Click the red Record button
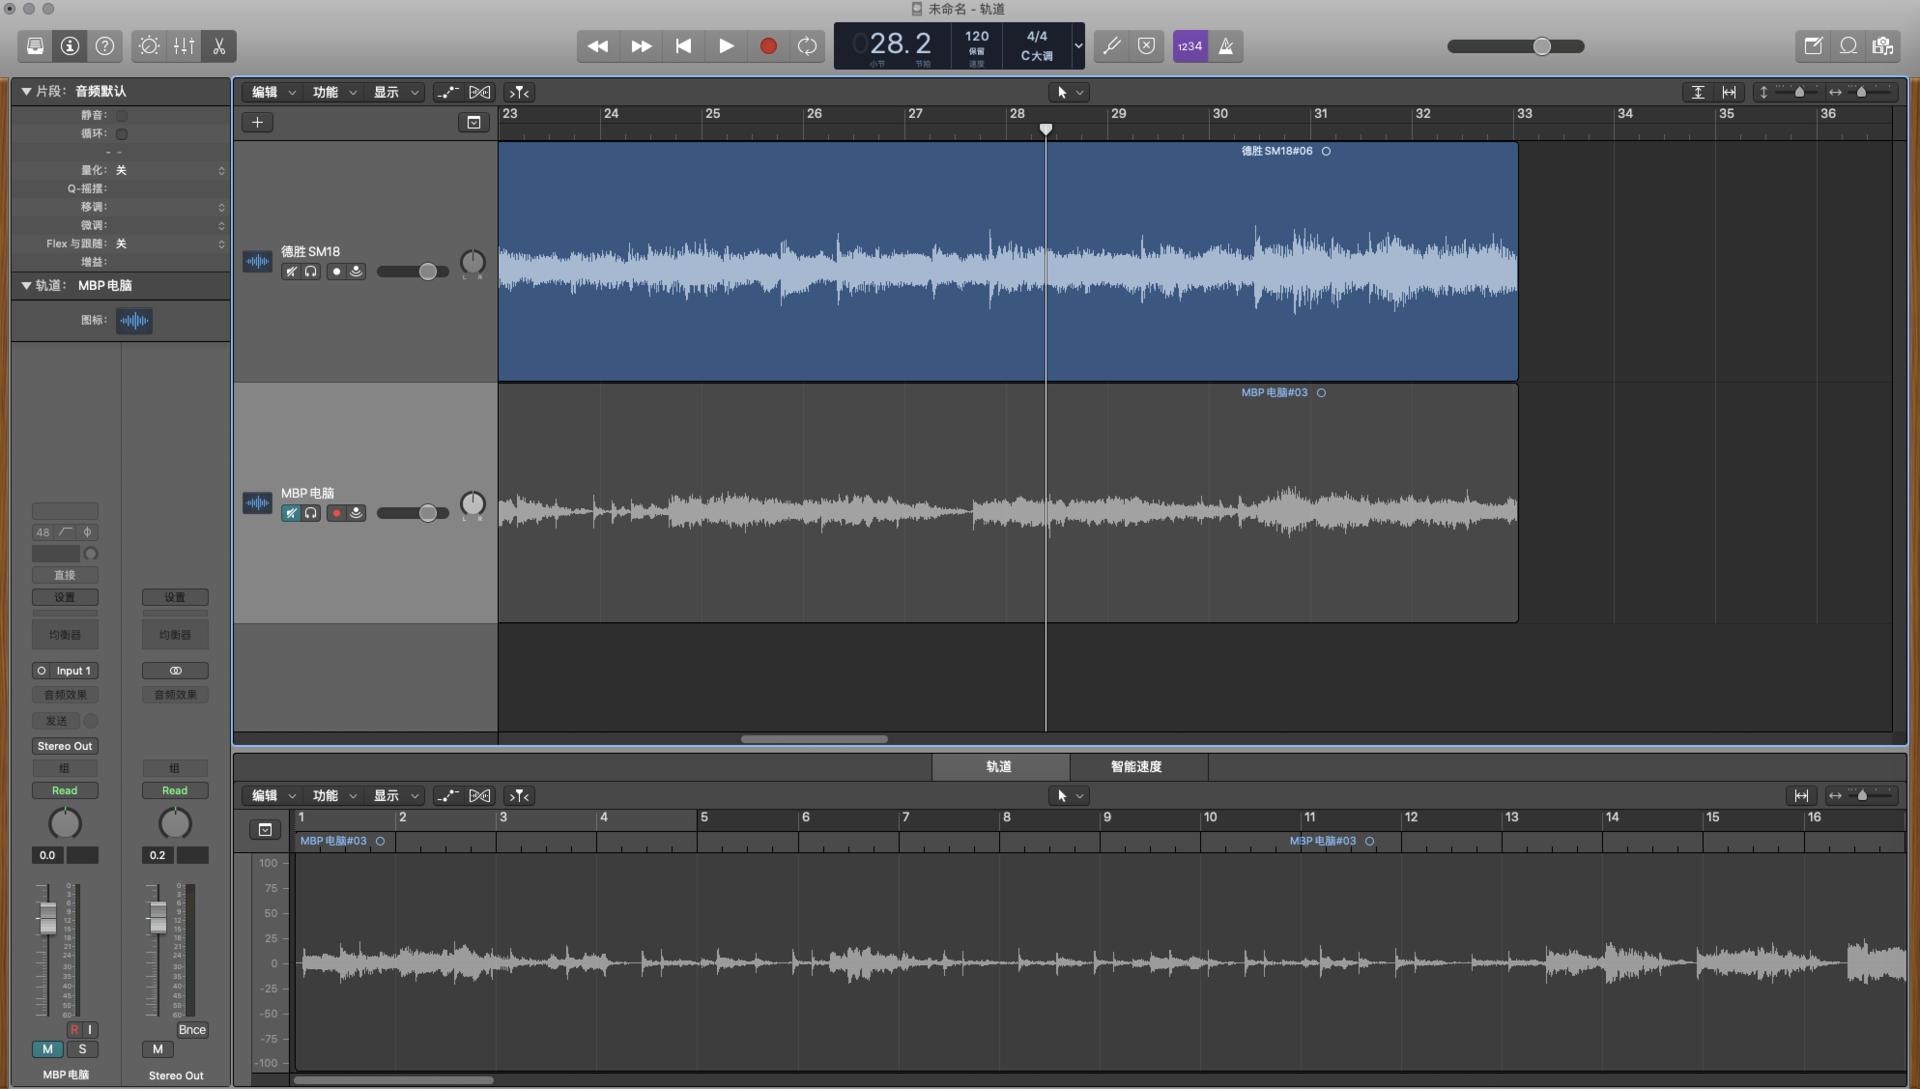The image size is (1920, 1089). coord(768,46)
